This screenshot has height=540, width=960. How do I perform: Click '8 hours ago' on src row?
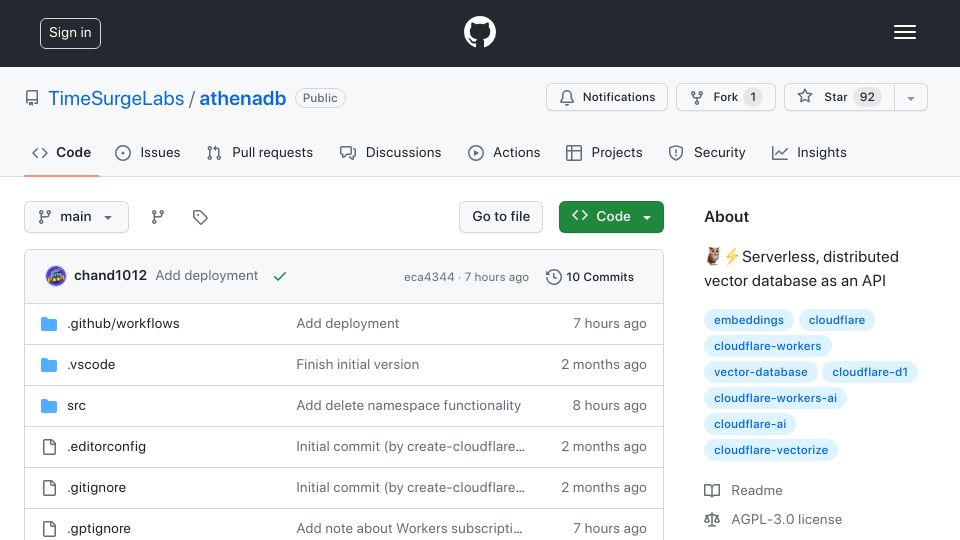609,405
